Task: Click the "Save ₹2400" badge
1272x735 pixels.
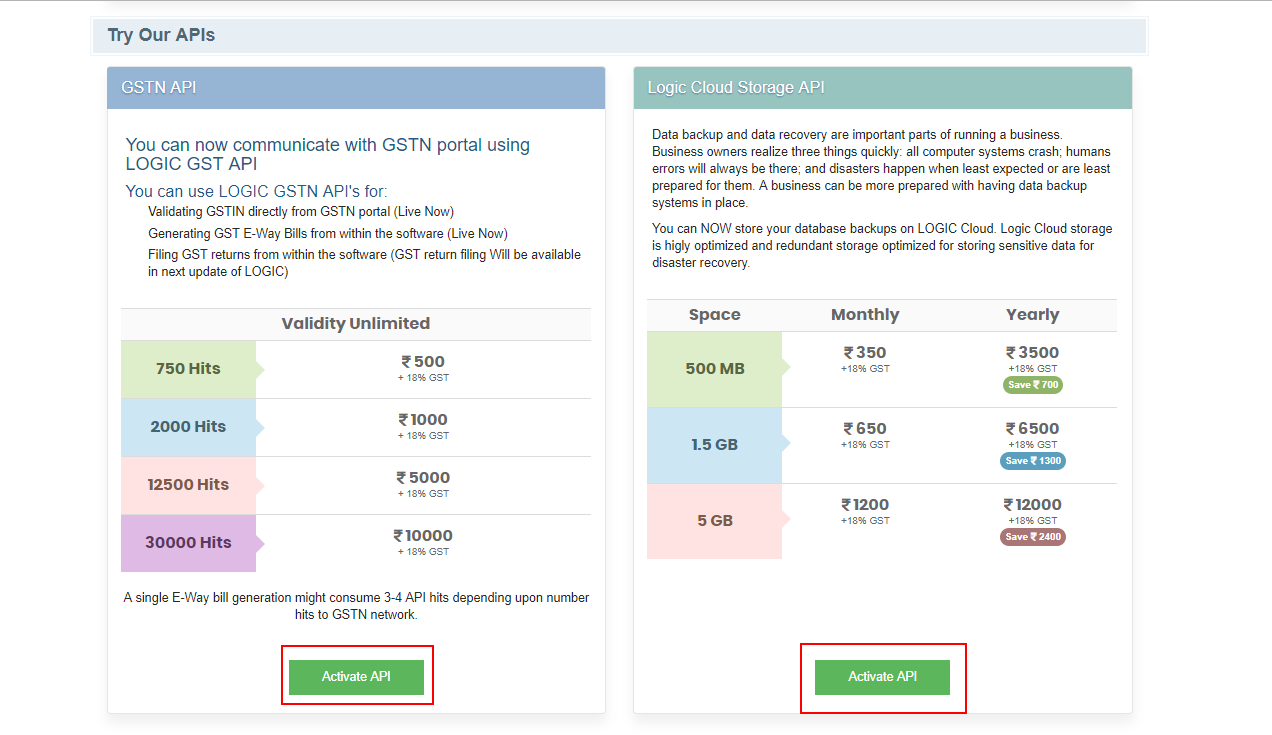Action: point(1032,537)
